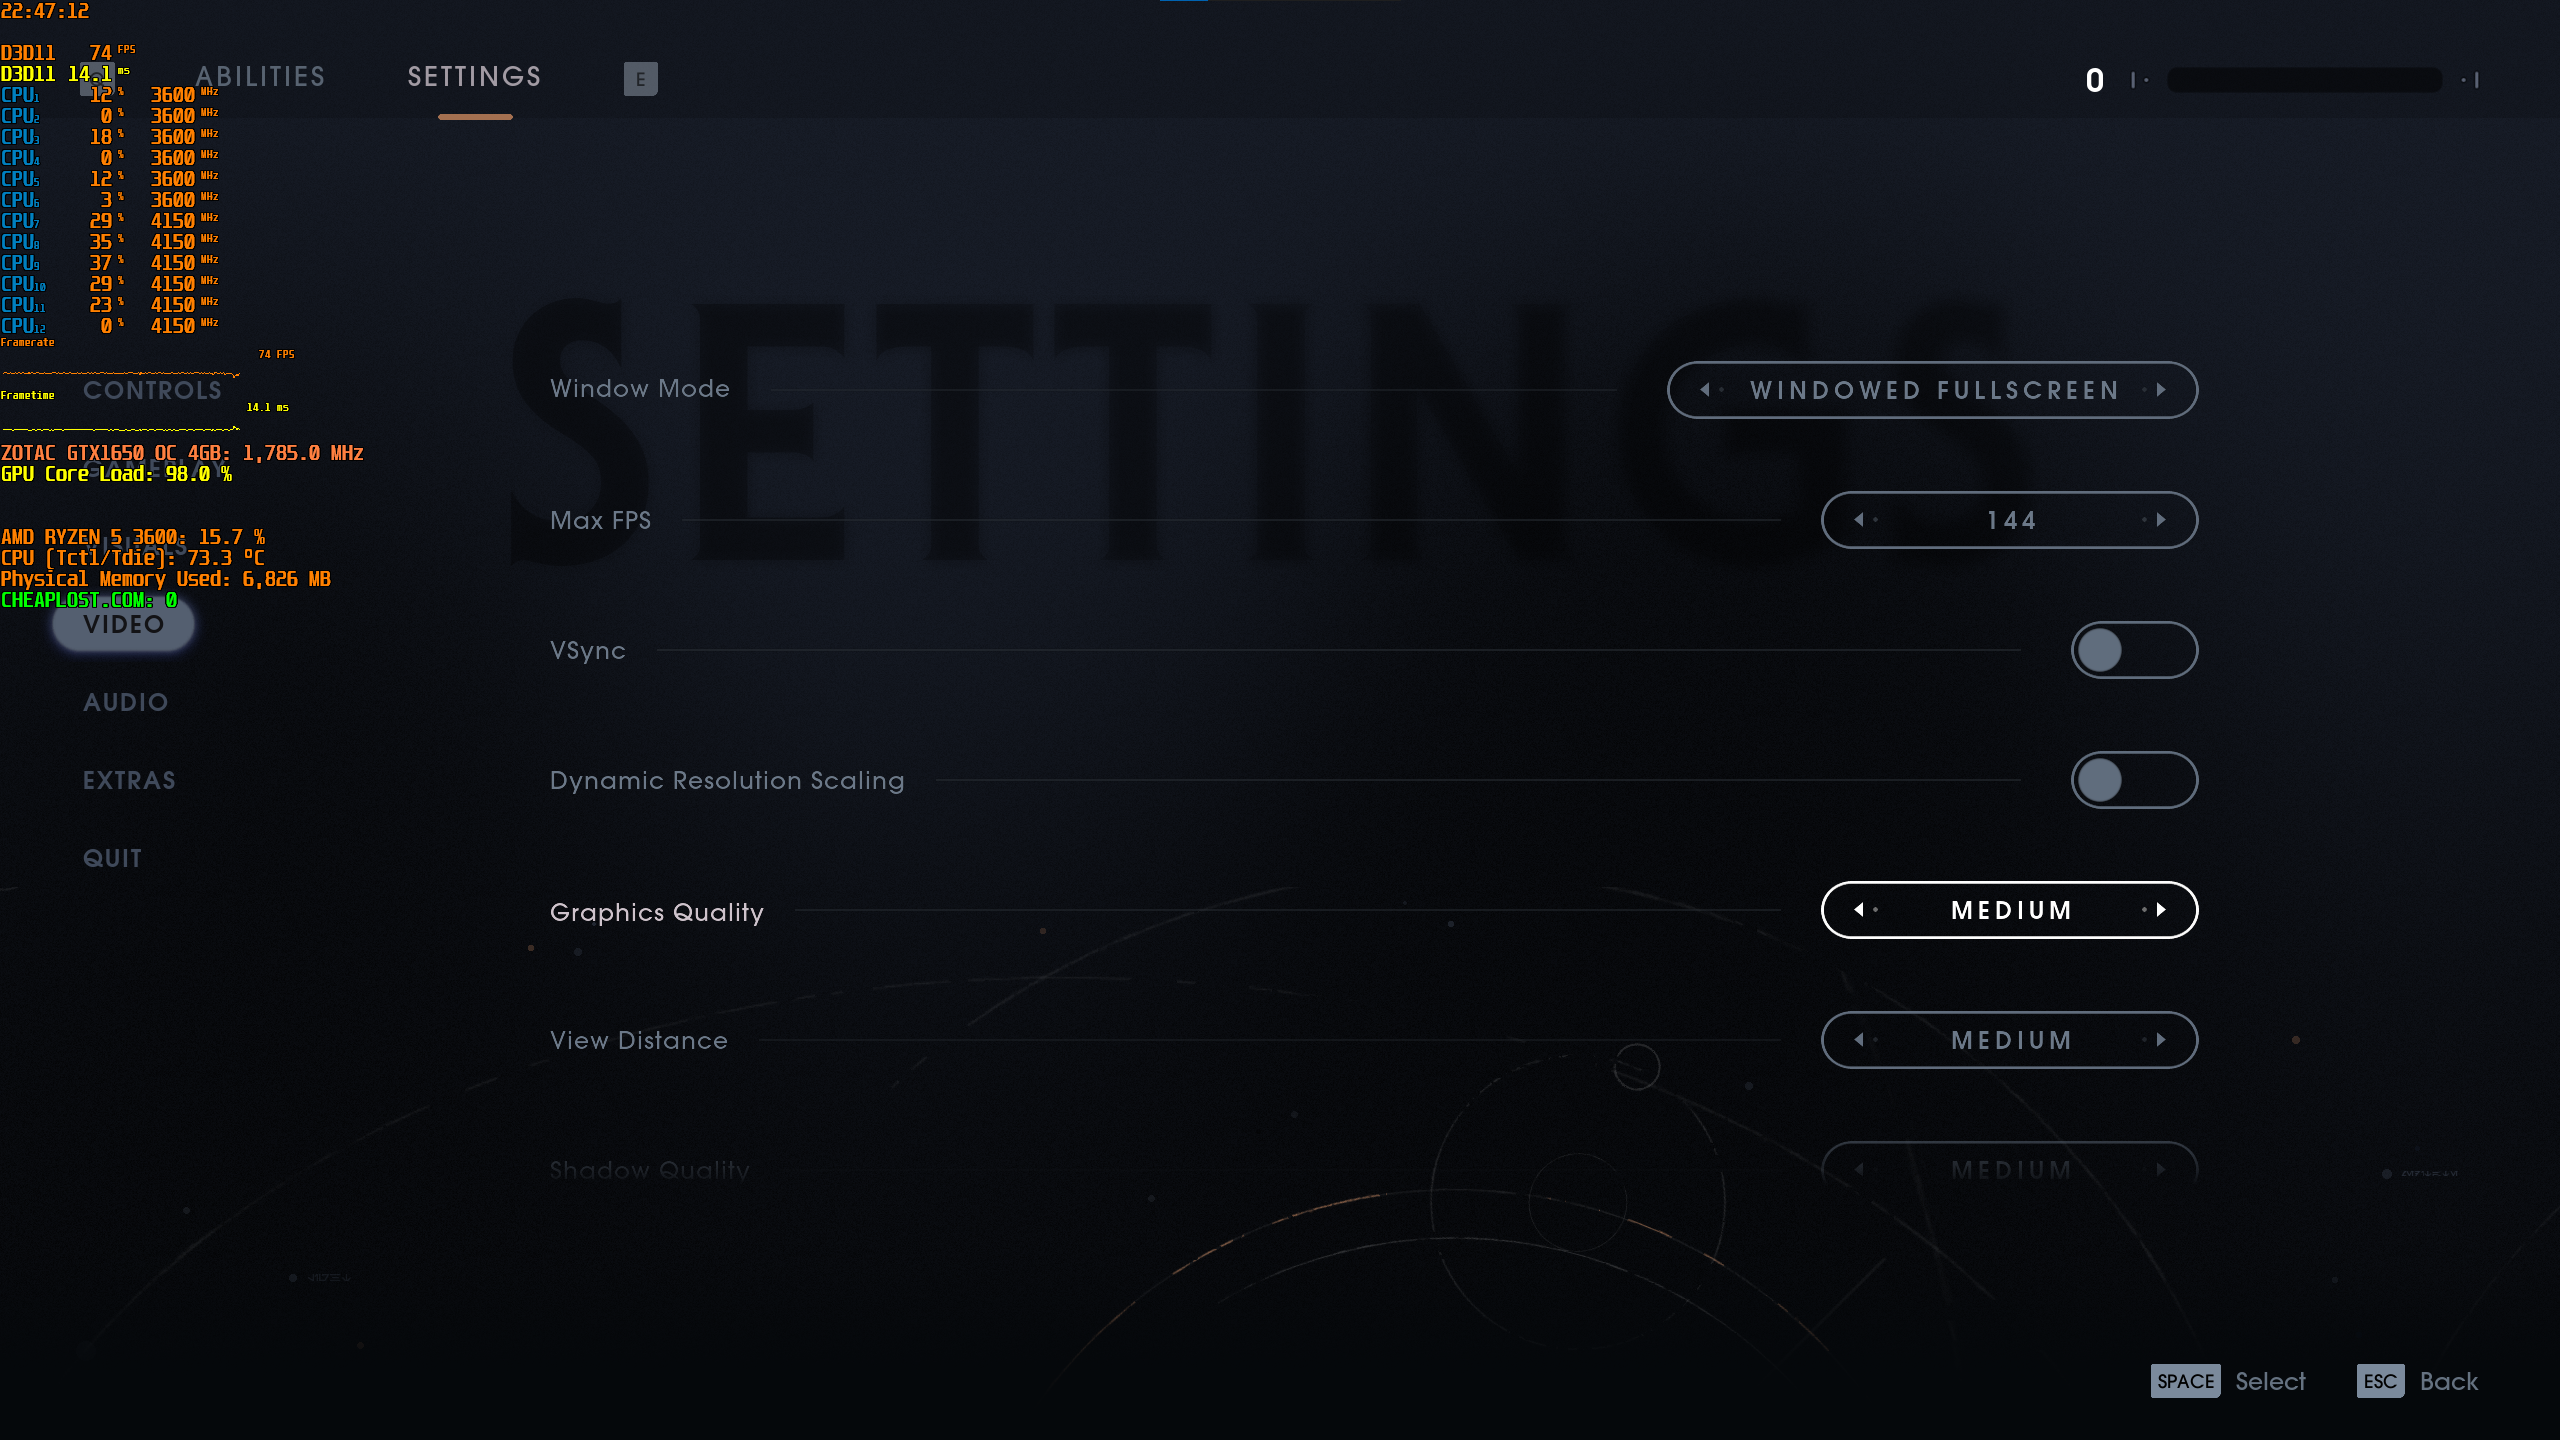Viewport: 2560px width, 1440px height.
Task: Turn on Dynamic Resolution Scaling
Action: [2134, 780]
